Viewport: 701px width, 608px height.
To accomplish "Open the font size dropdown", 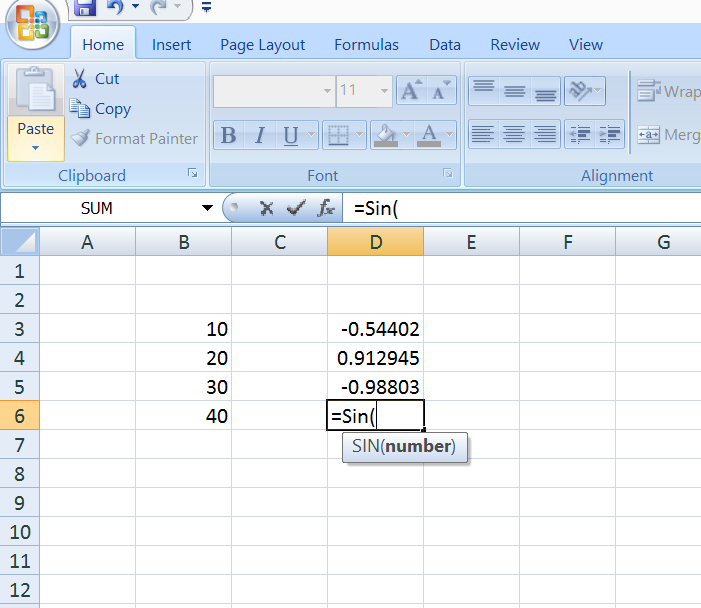I will [x=383, y=91].
